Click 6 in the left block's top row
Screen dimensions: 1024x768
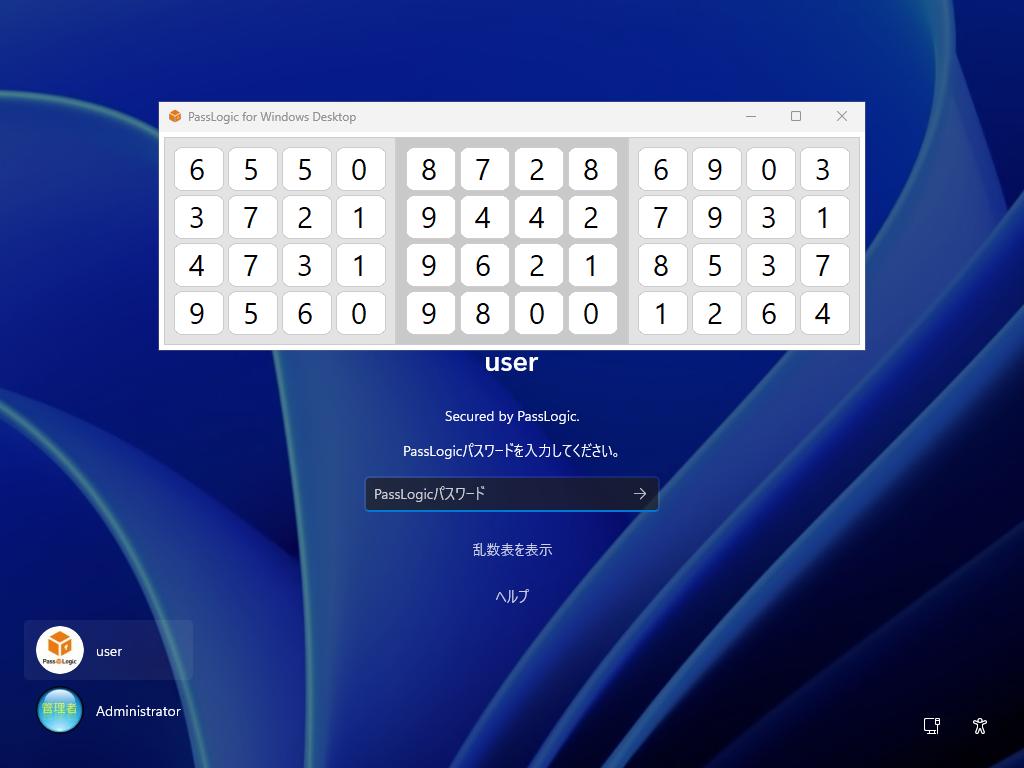(199, 170)
